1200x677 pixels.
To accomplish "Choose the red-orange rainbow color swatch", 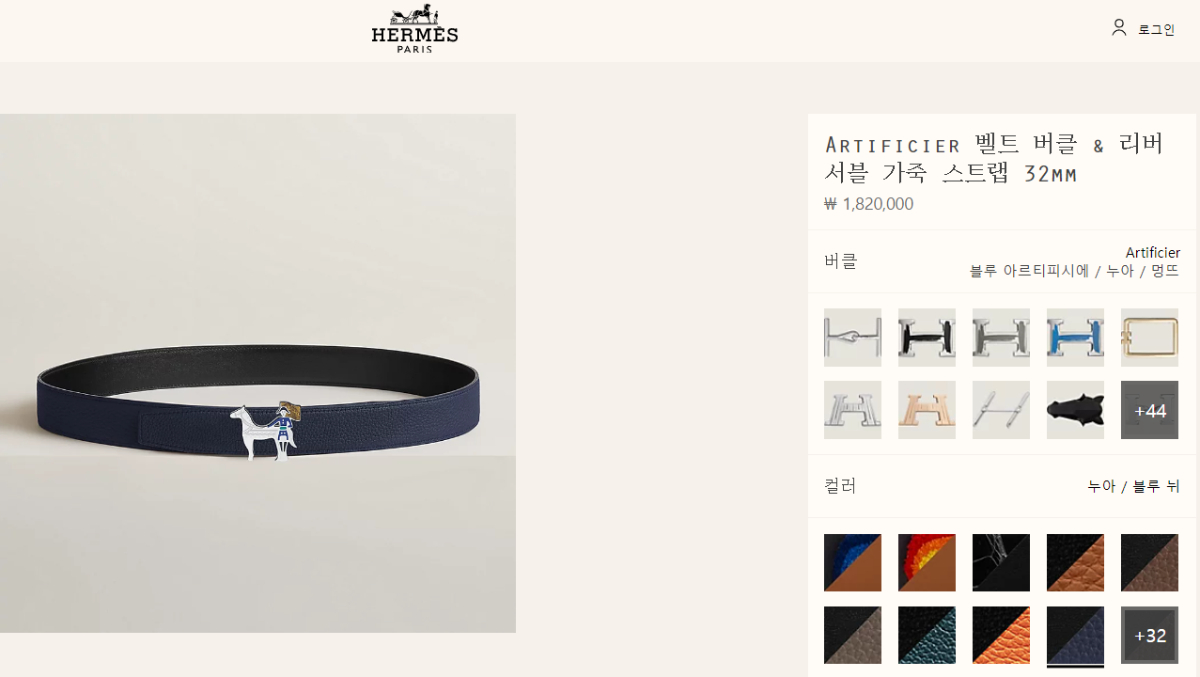I will coord(926,563).
